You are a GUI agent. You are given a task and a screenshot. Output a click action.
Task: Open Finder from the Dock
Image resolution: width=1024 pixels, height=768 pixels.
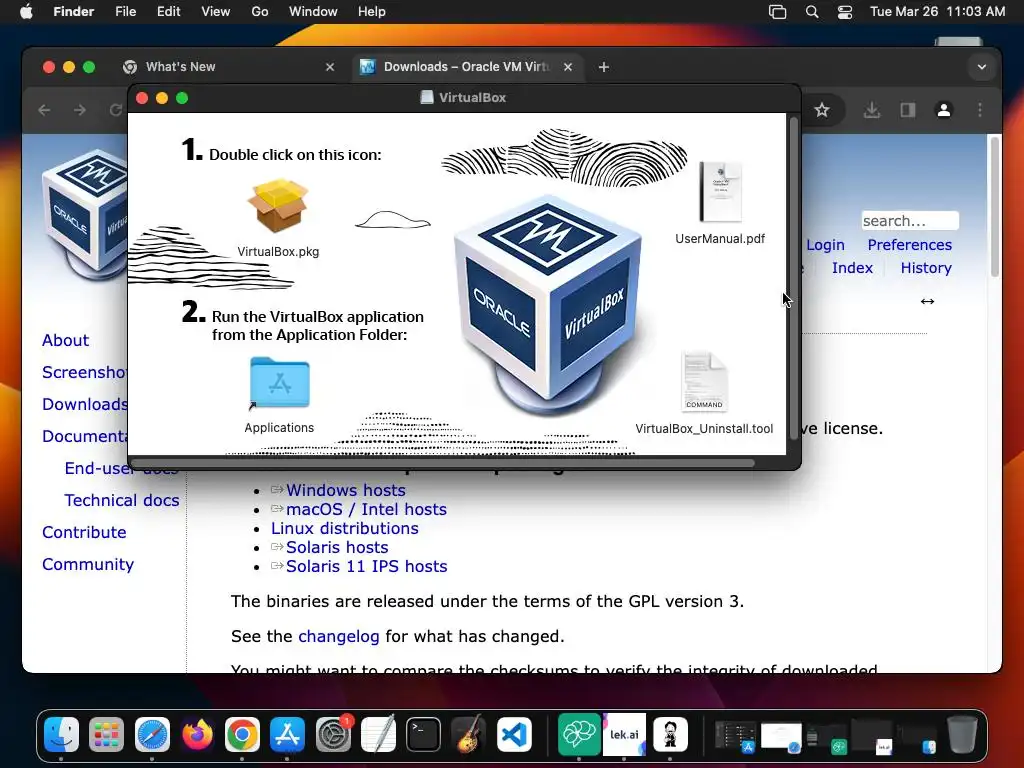(x=61, y=735)
